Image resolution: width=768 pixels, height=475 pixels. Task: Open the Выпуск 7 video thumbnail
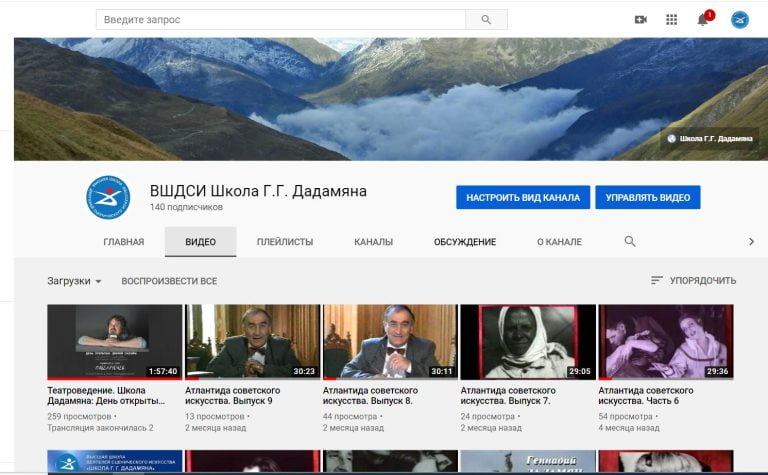click(x=528, y=342)
